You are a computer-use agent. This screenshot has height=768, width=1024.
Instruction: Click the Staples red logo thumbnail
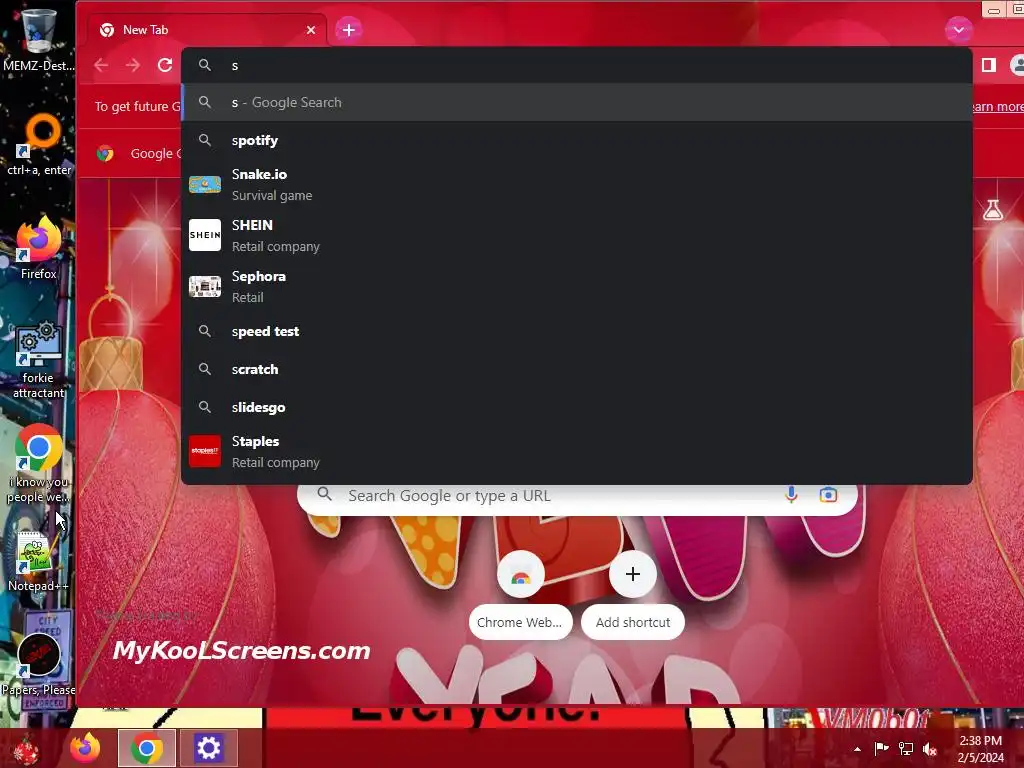coord(205,451)
